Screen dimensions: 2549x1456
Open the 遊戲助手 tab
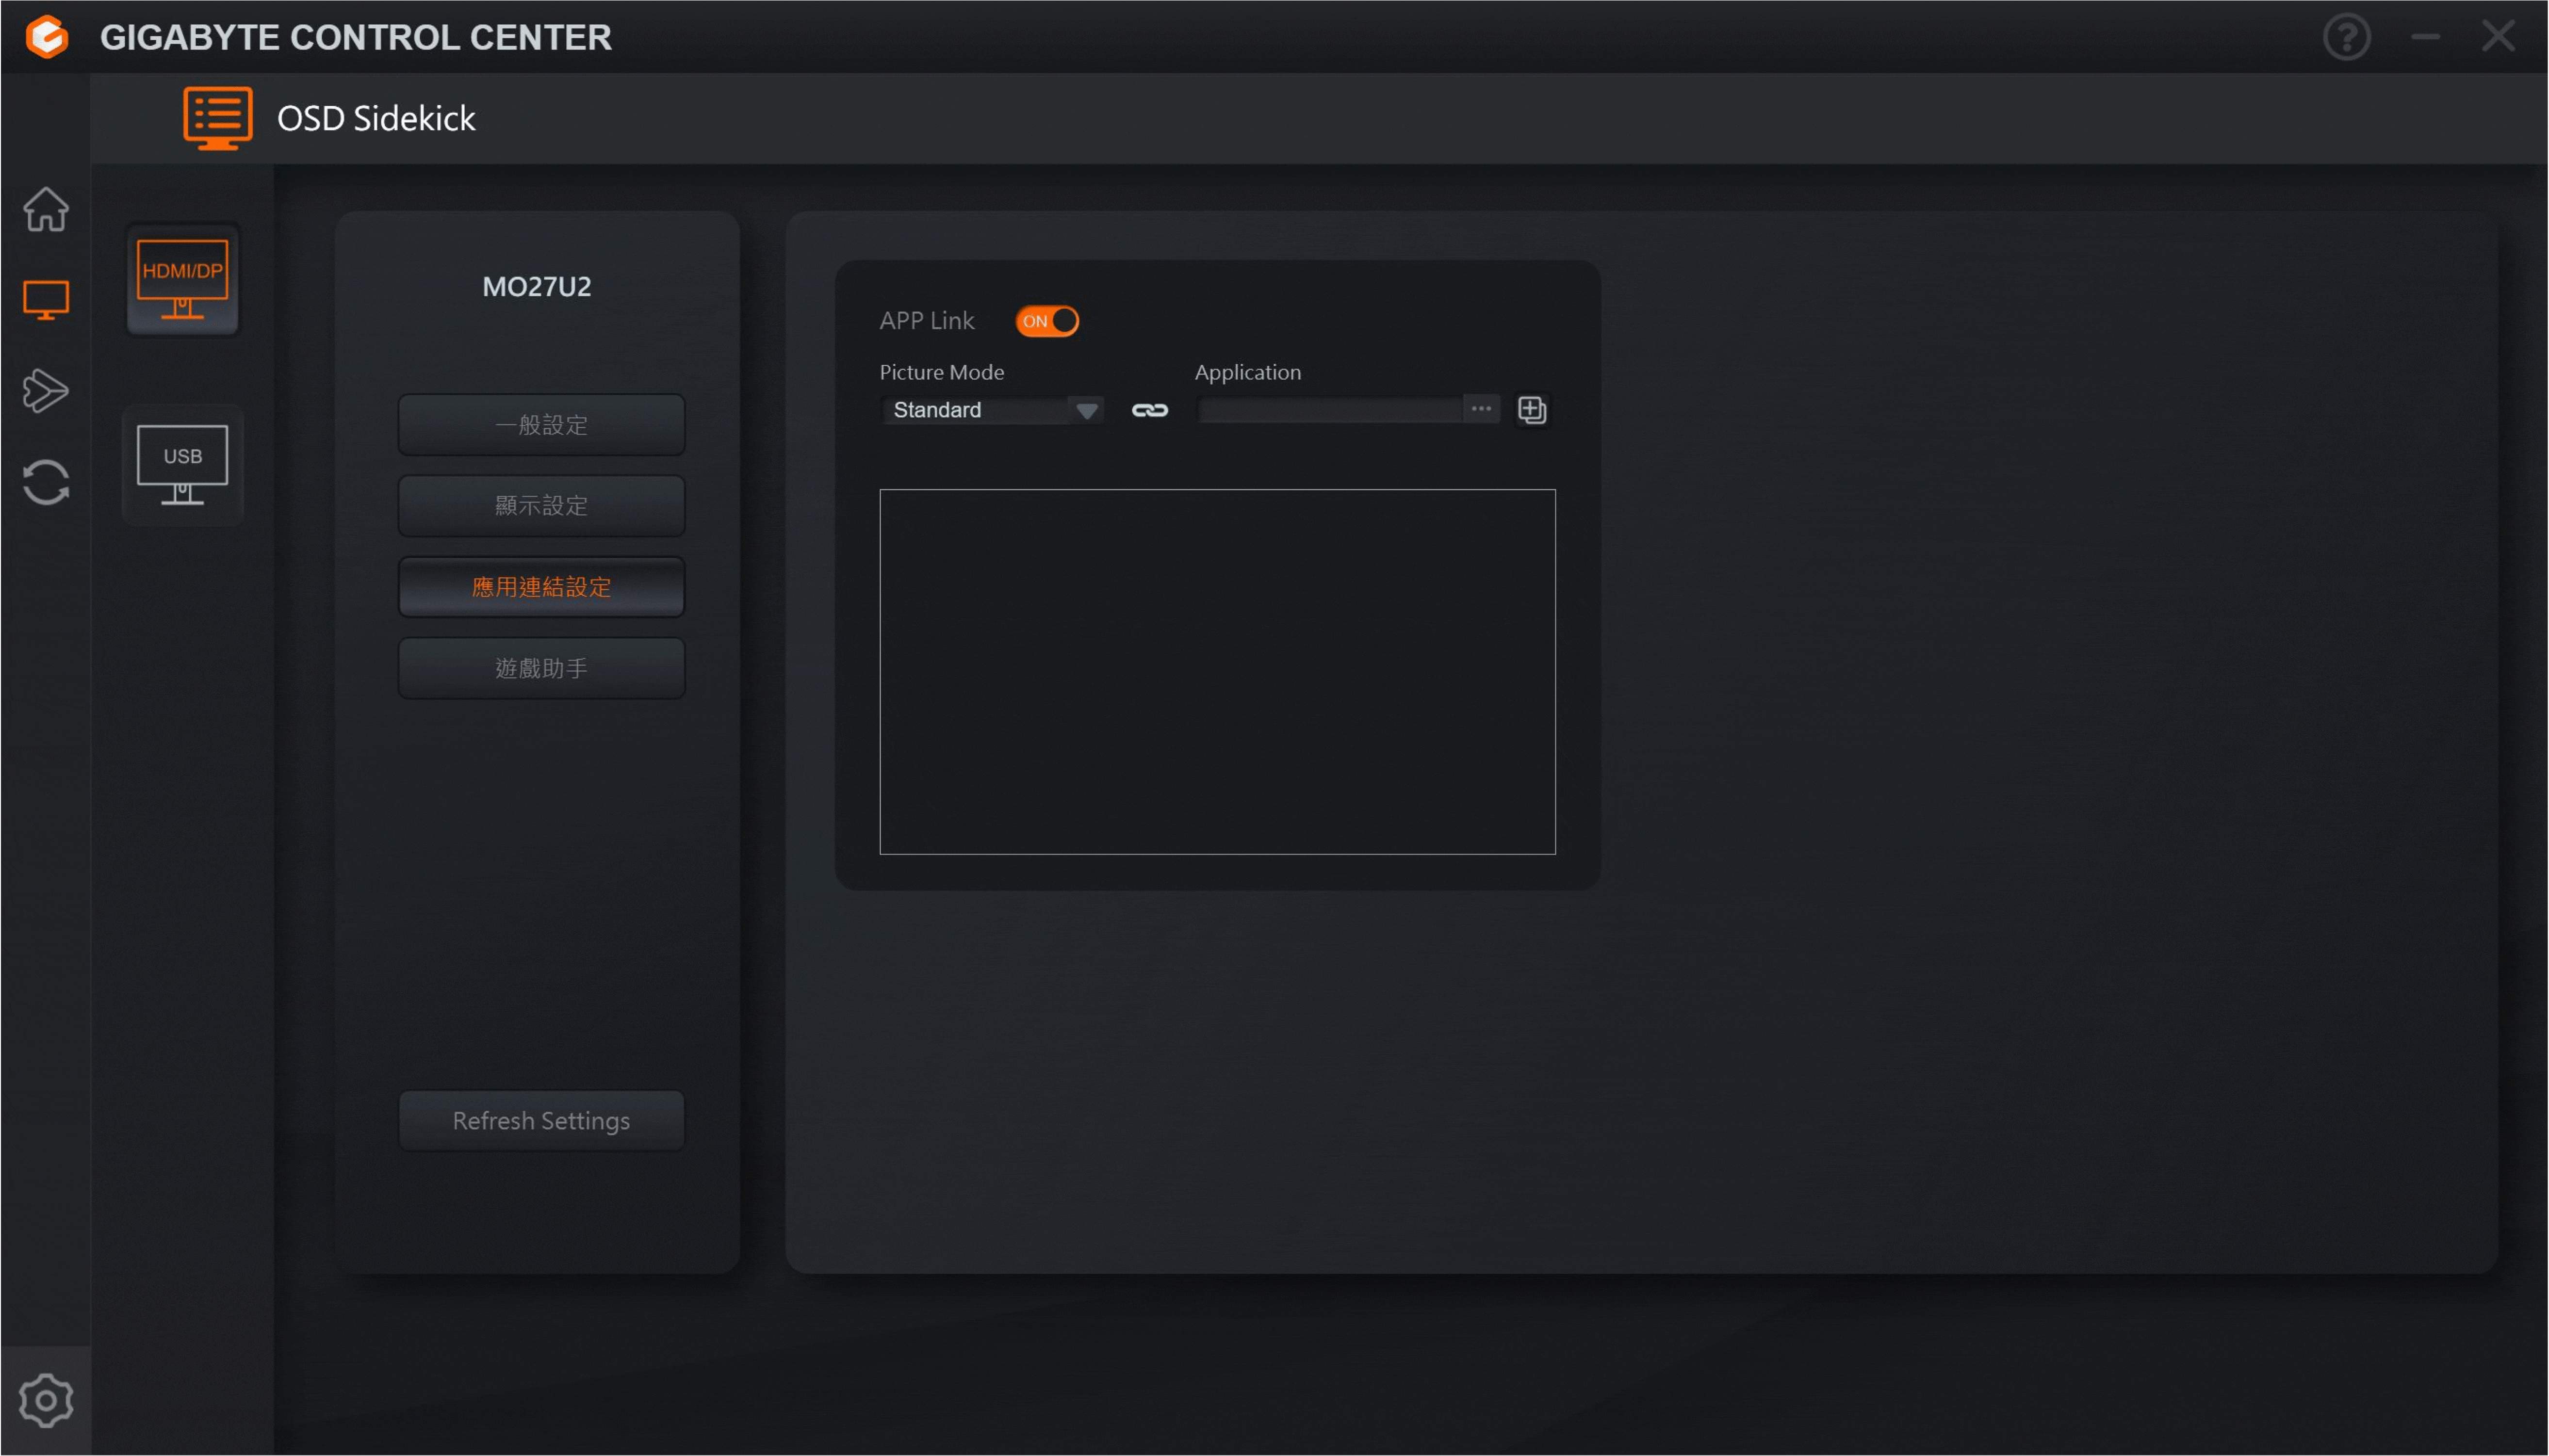[541, 668]
